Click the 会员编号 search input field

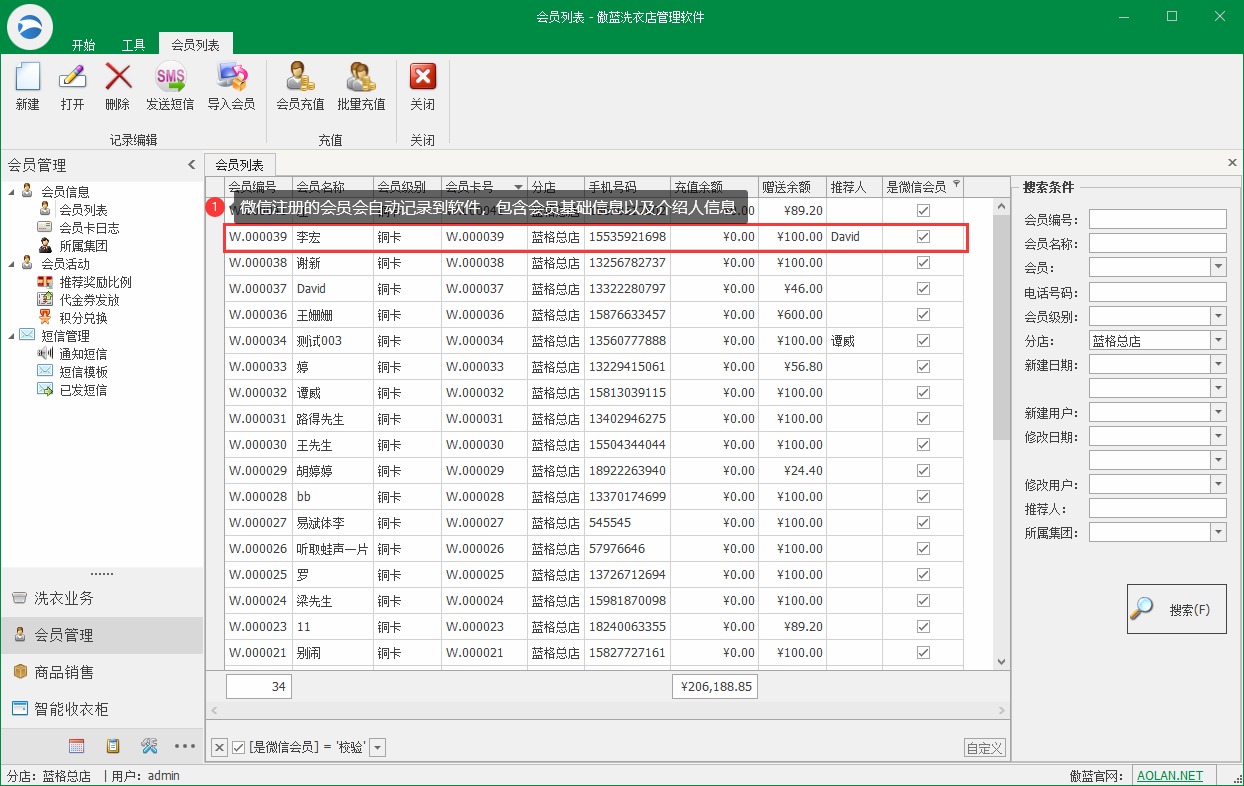coord(1157,219)
